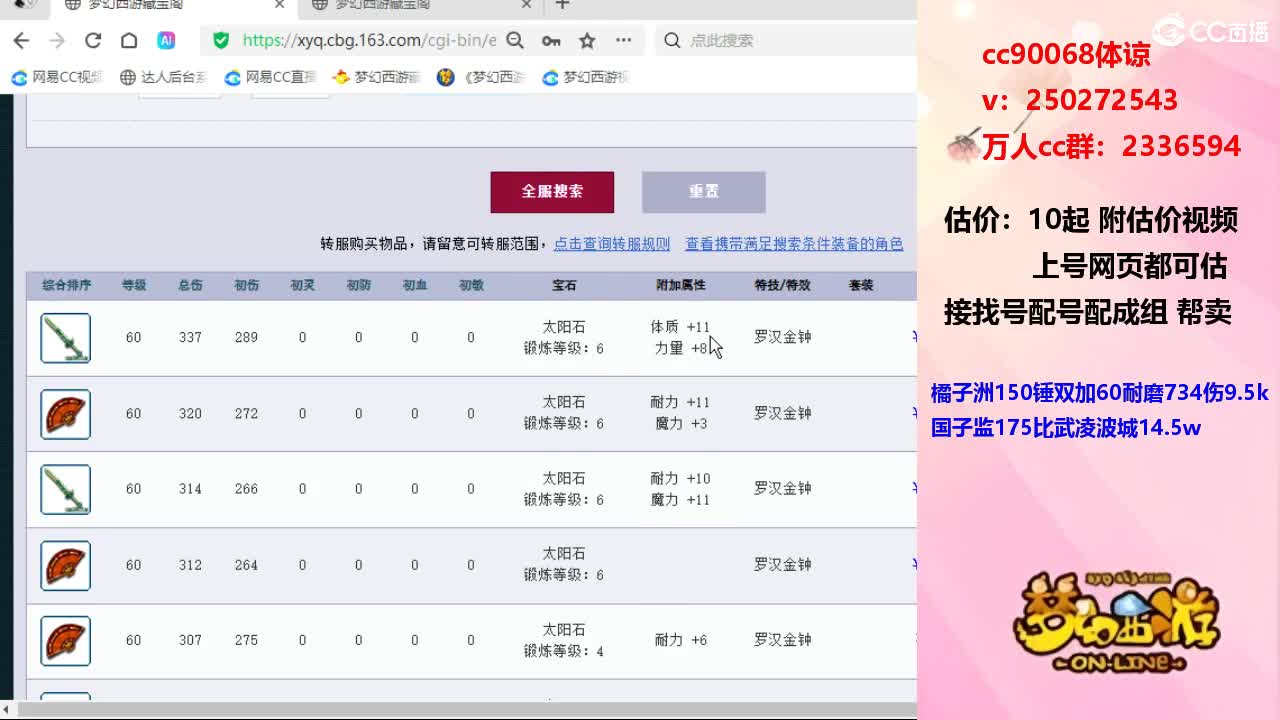Bookmark this page with the star icon
The width and height of the screenshot is (1280, 720).
coord(587,41)
